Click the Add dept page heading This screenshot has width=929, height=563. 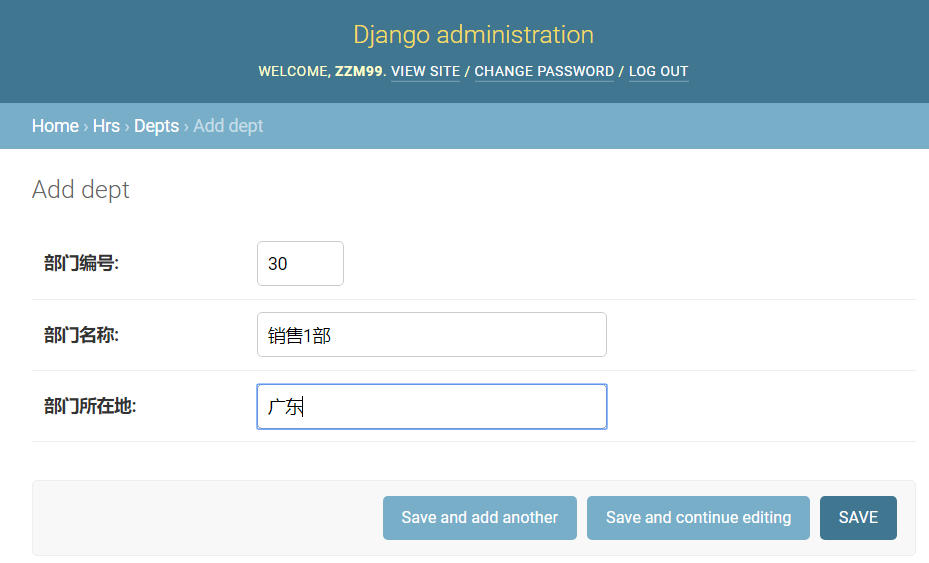coord(81,190)
